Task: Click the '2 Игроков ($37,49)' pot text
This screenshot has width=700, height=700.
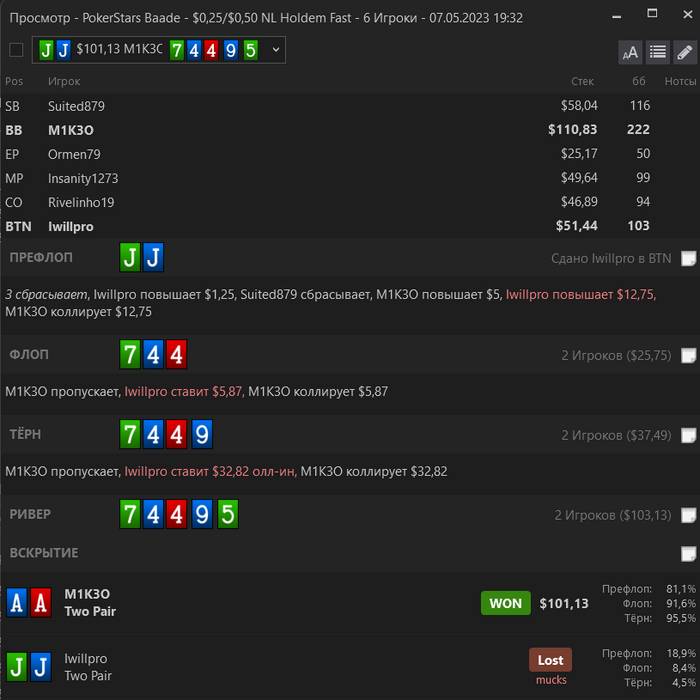Action: click(616, 435)
